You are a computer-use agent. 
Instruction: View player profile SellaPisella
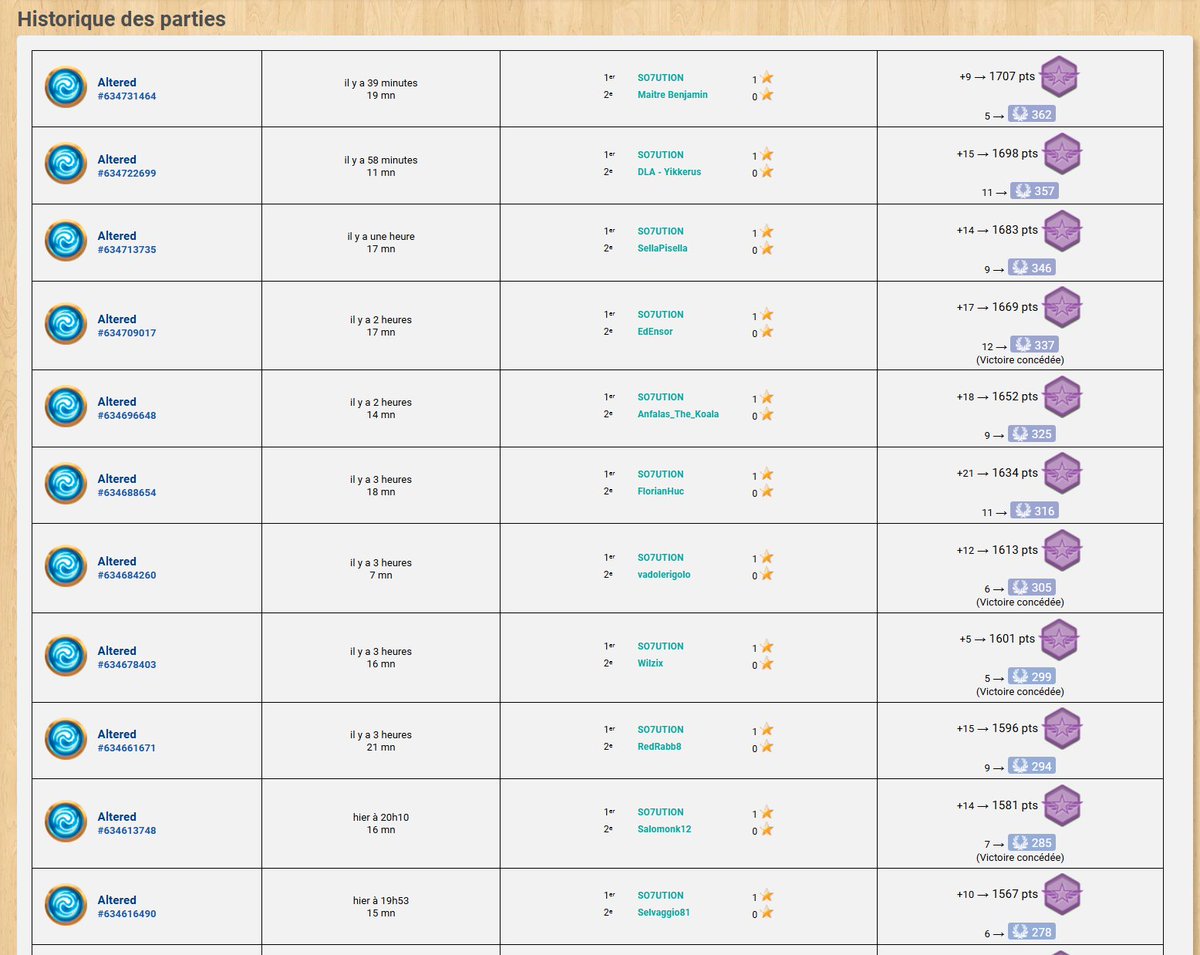pos(662,248)
